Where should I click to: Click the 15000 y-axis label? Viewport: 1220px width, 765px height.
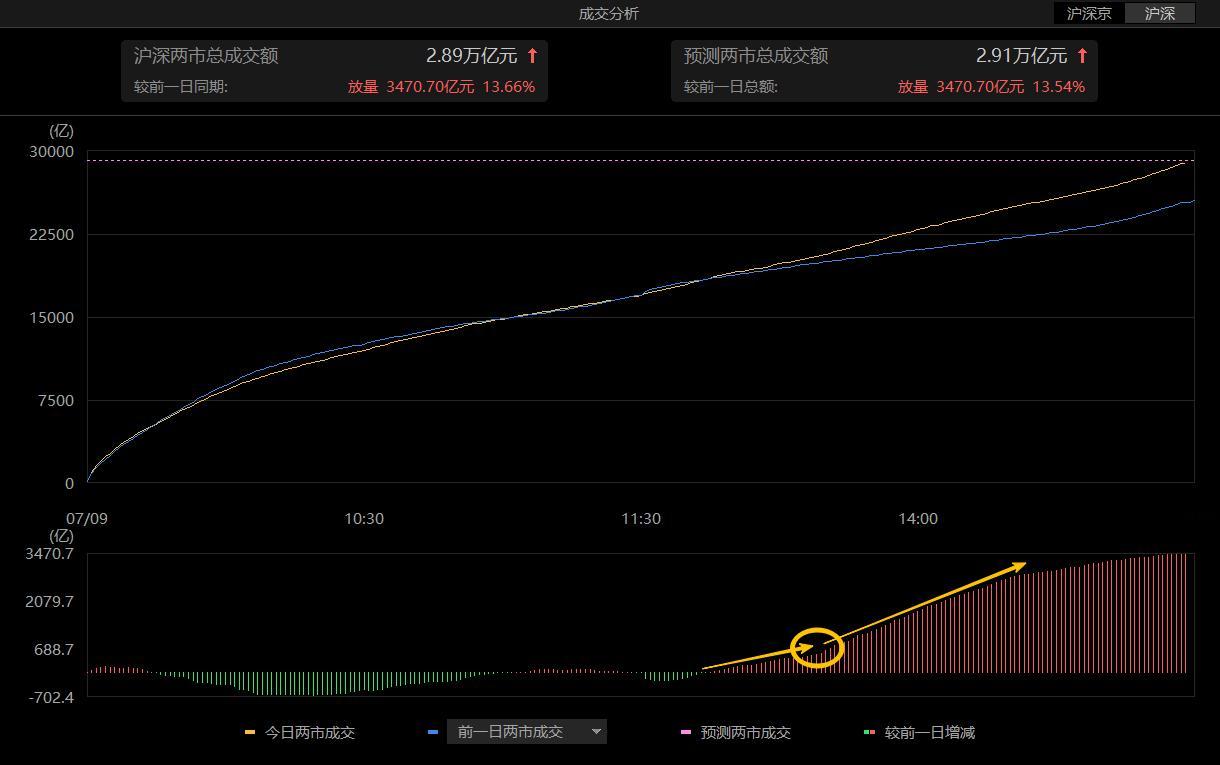point(52,318)
